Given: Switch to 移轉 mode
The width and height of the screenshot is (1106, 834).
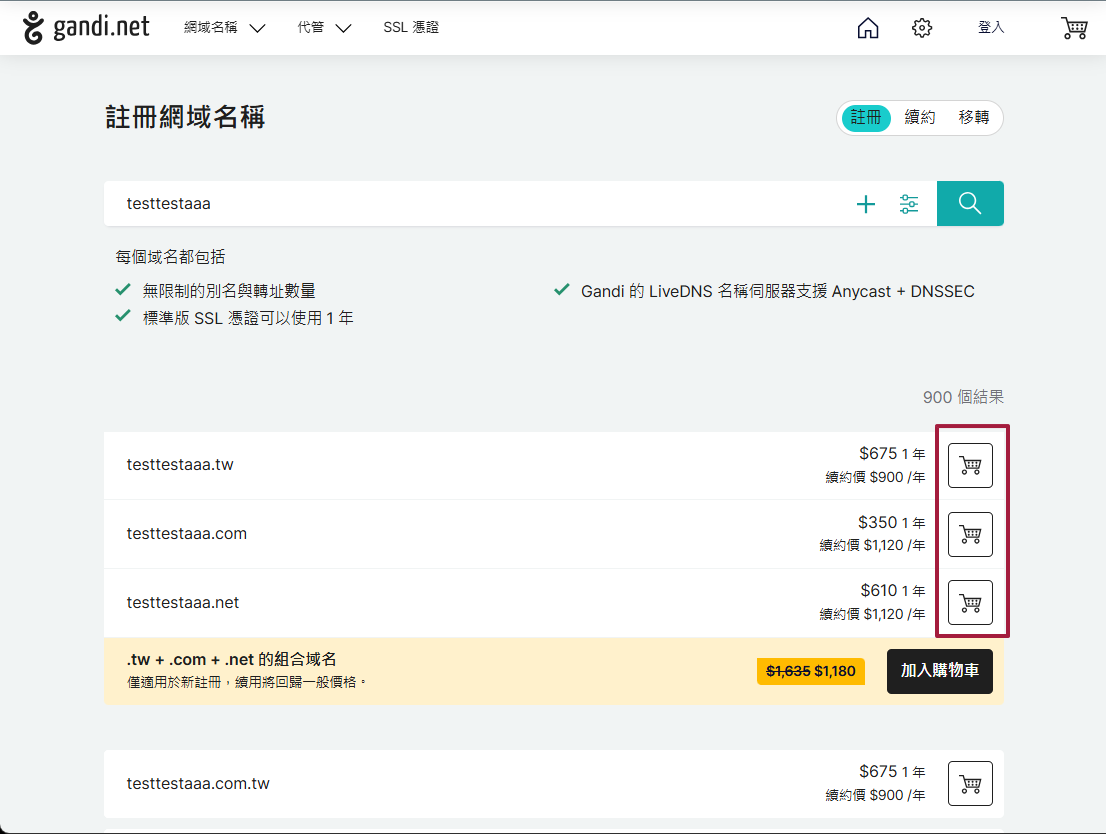Looking at the screenshot, I should pos(973,118).
